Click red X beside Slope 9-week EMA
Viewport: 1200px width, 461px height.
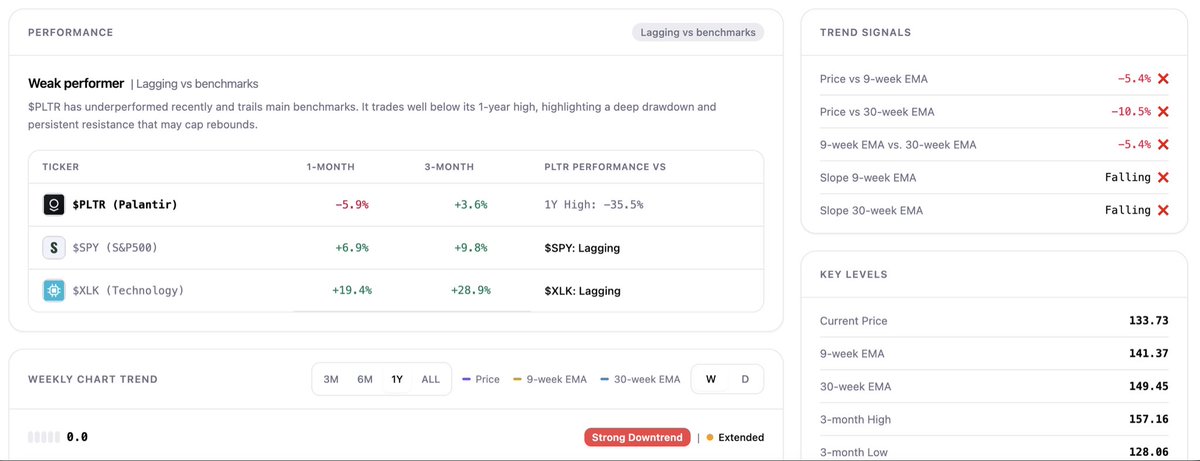click(x=1162, y=178)
